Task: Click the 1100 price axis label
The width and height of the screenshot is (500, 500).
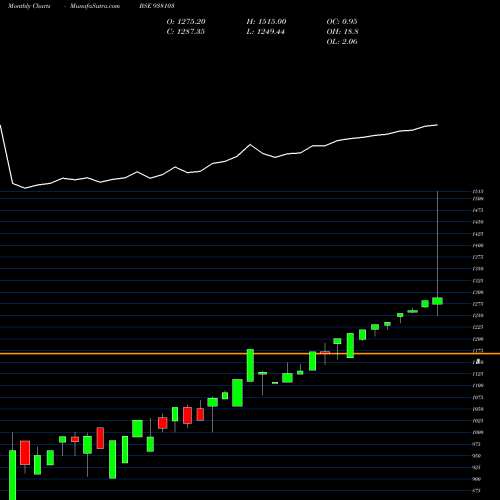Action: pos(478,386)
